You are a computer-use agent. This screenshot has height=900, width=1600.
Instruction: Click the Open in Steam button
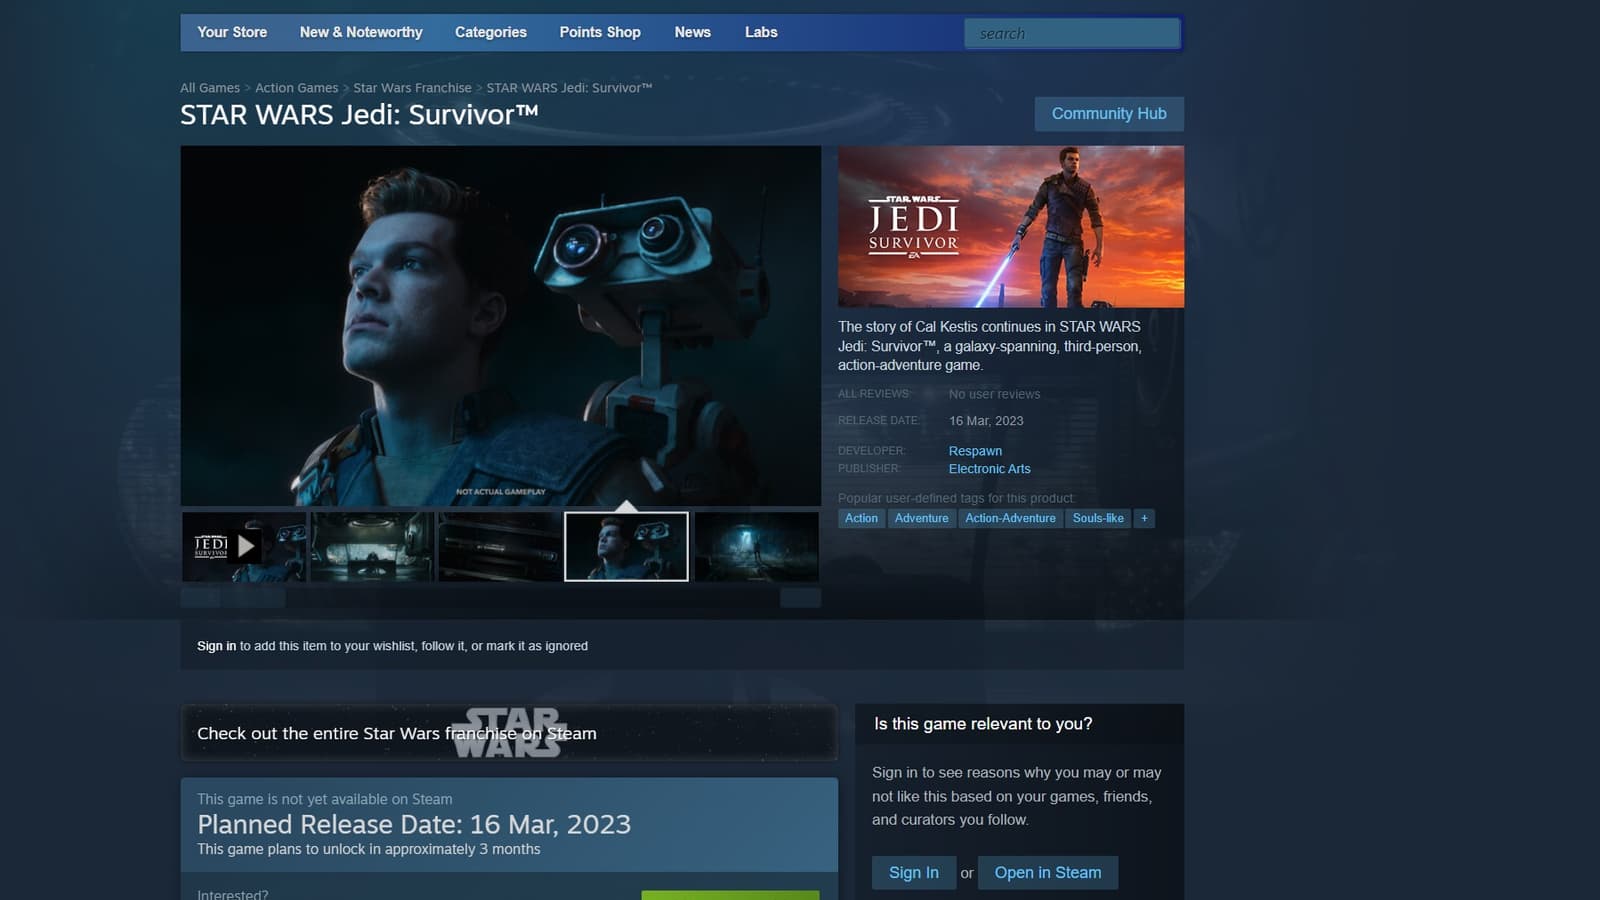[x=1048, y=873]
